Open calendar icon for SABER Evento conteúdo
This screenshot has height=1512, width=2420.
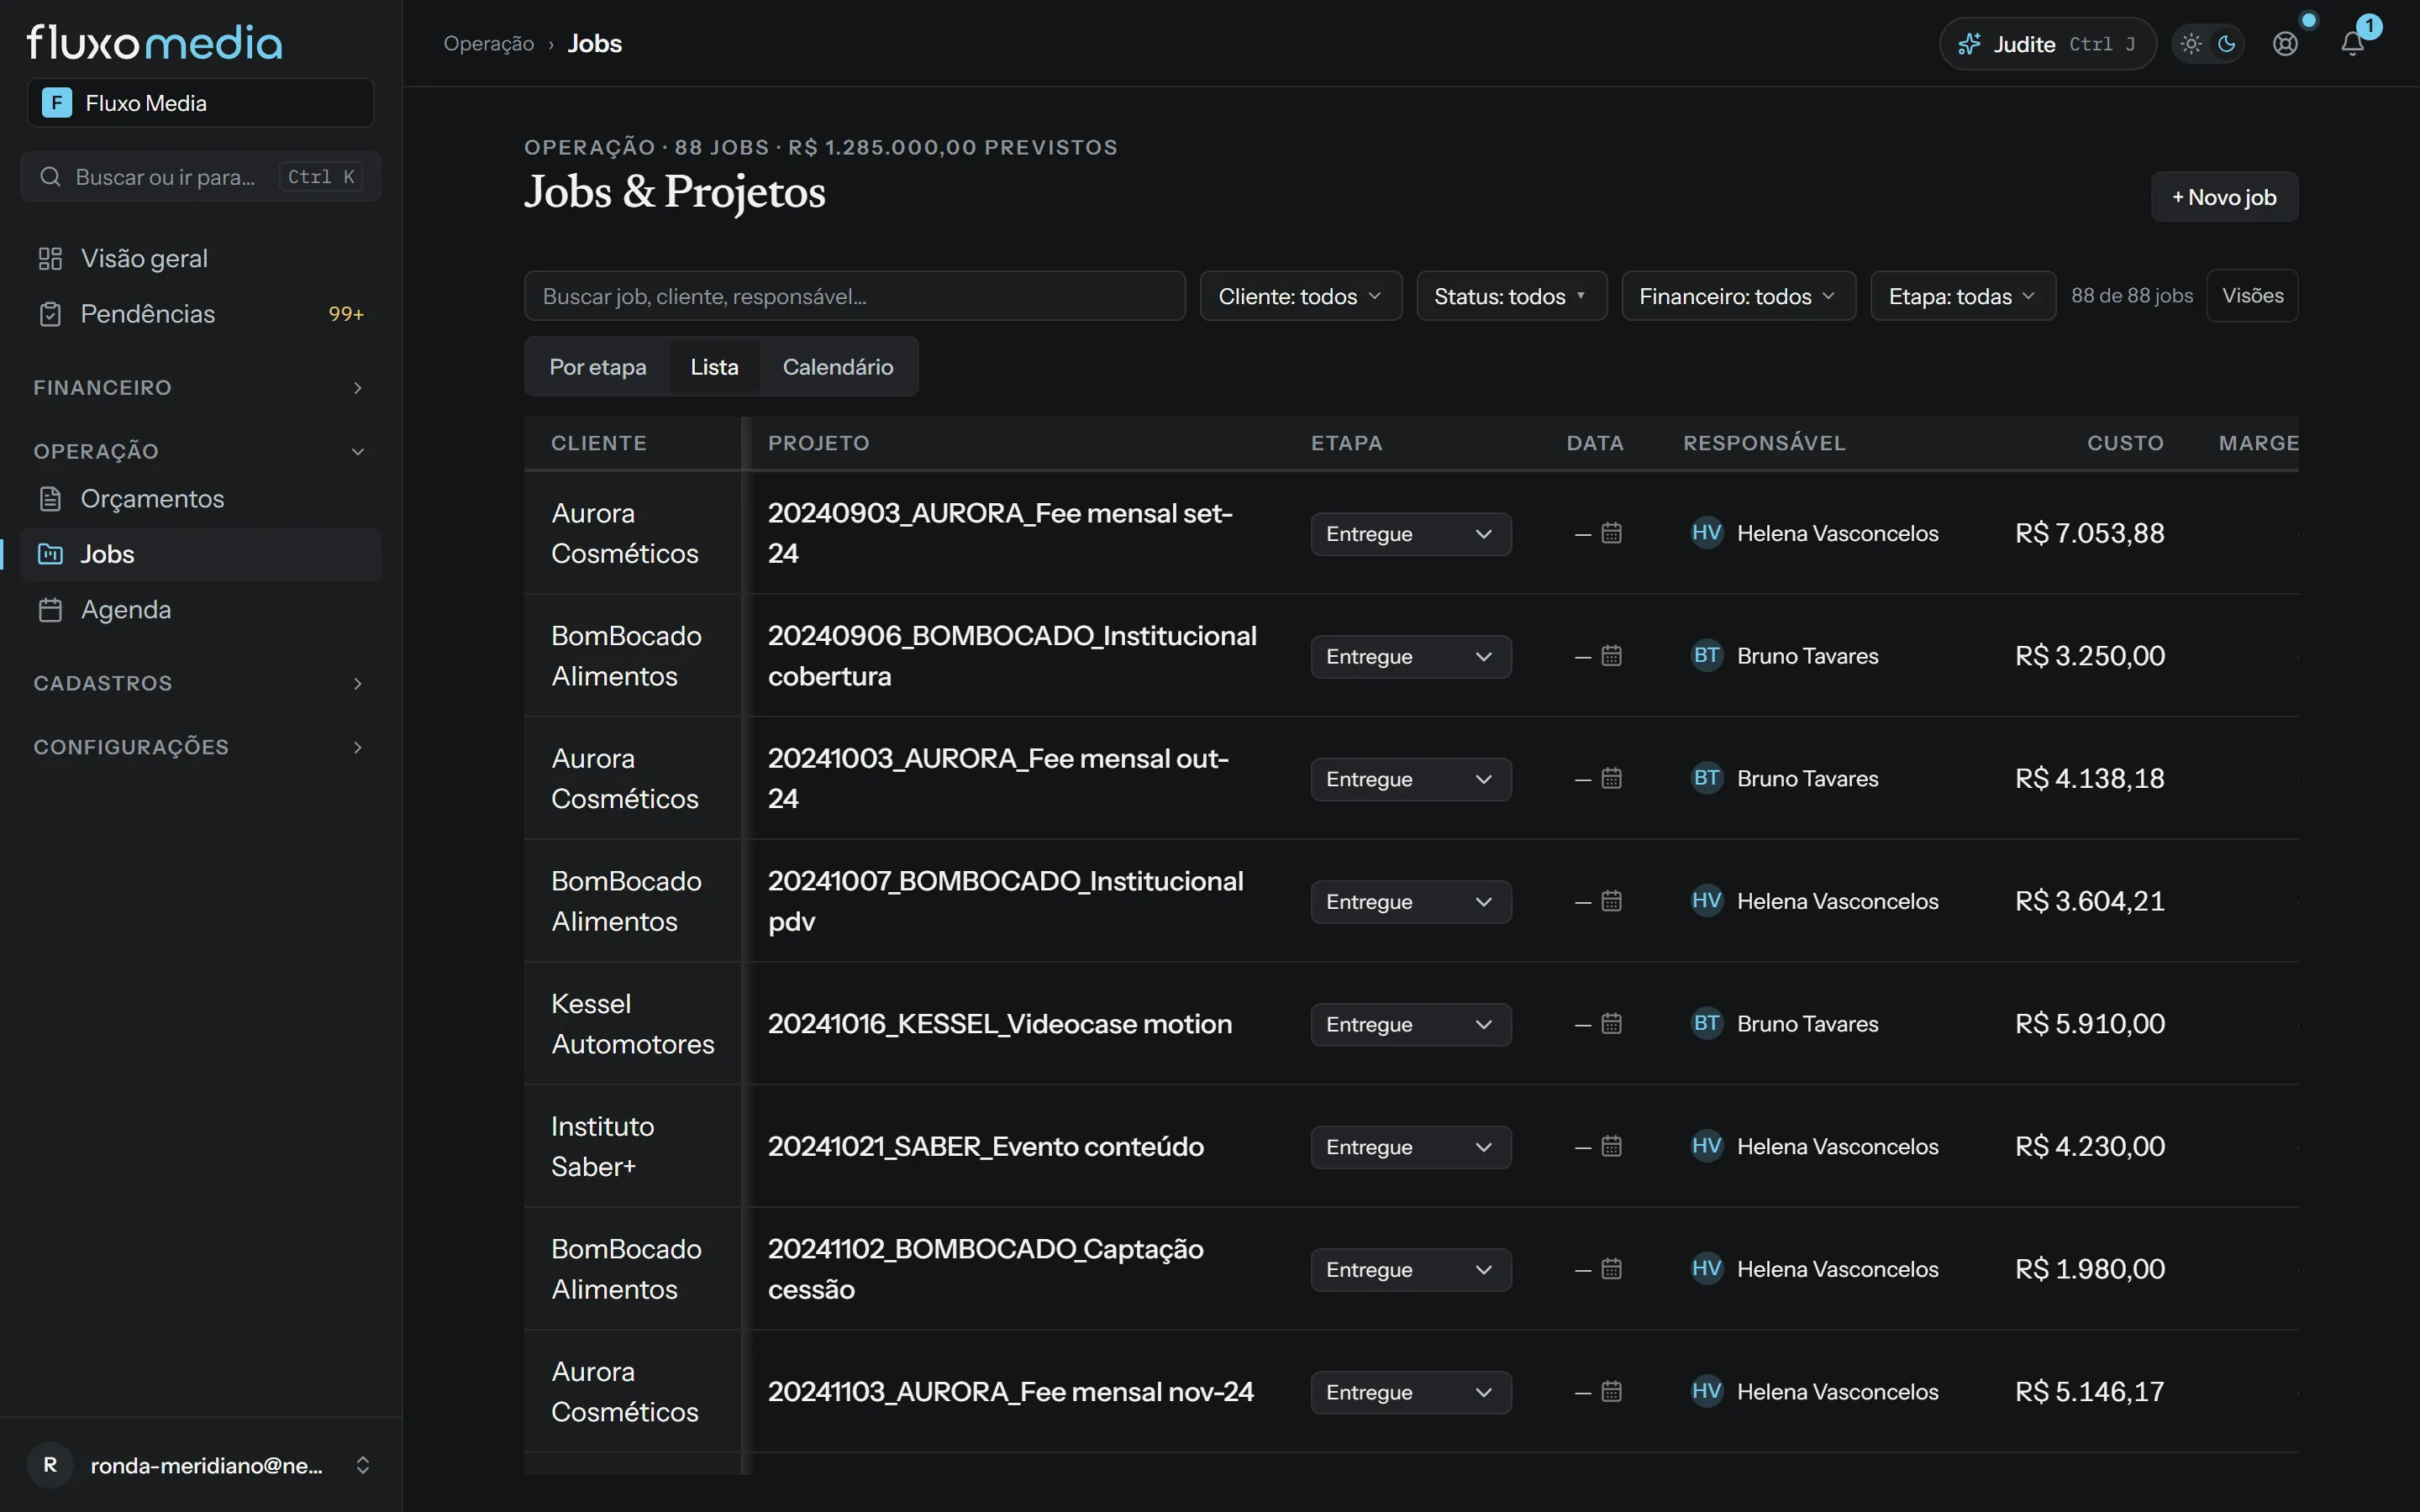(x=1611, y=1147)
